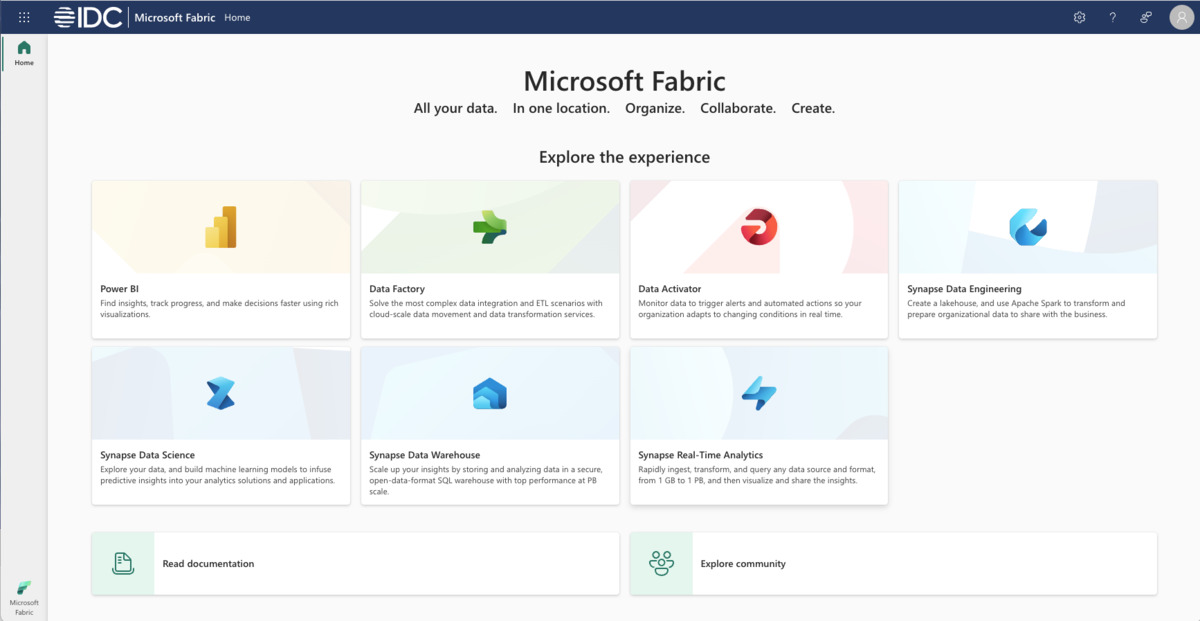The height and width of the screenshot is (621, 1200).
Task: Select the Synapse Data Science icon
Action: (222, 392)
